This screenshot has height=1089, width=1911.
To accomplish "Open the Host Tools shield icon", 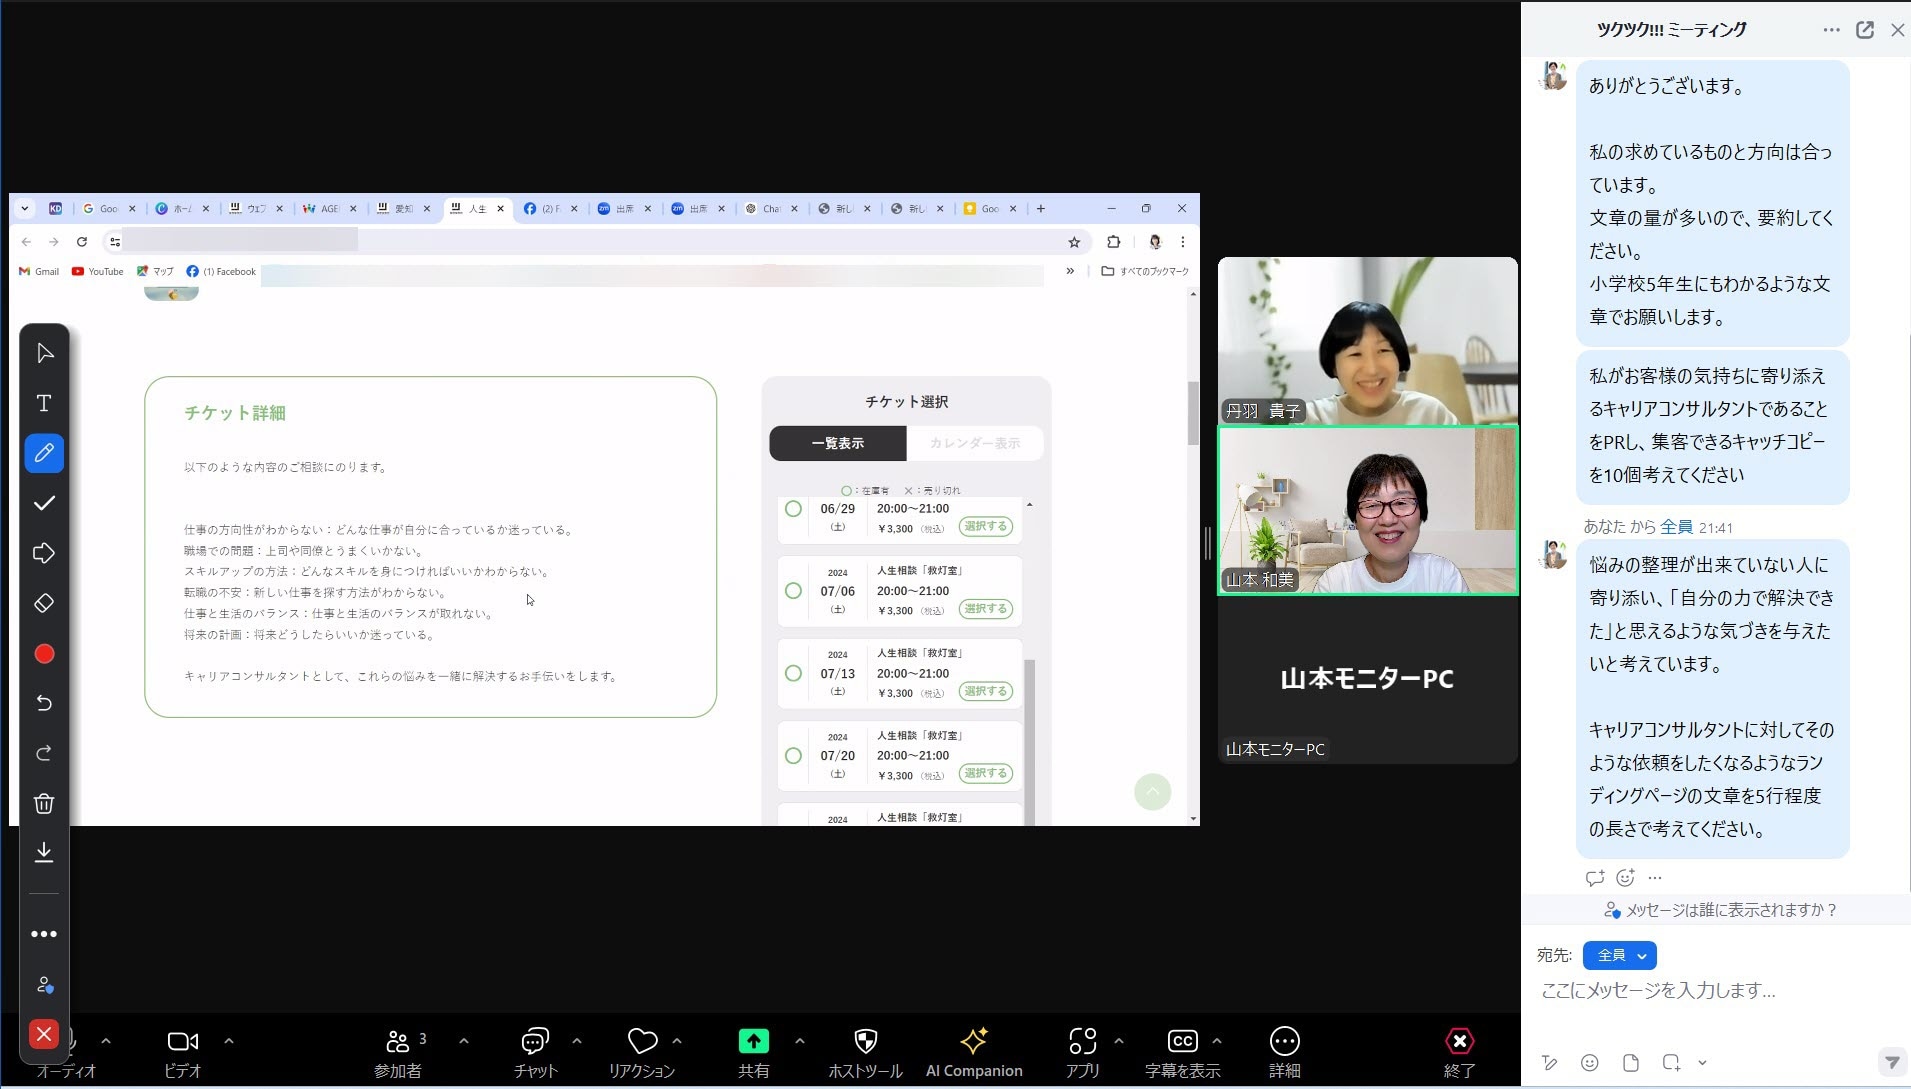I will tap(865, 1051).
